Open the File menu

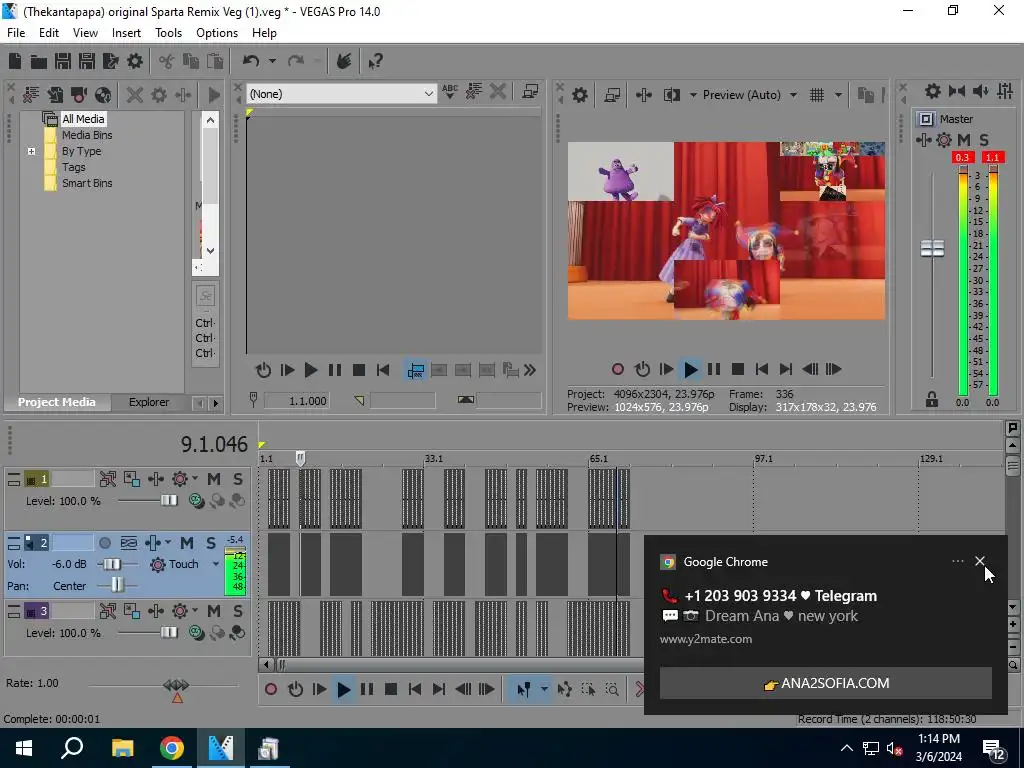pyautogui.click(x=16, y=33)
